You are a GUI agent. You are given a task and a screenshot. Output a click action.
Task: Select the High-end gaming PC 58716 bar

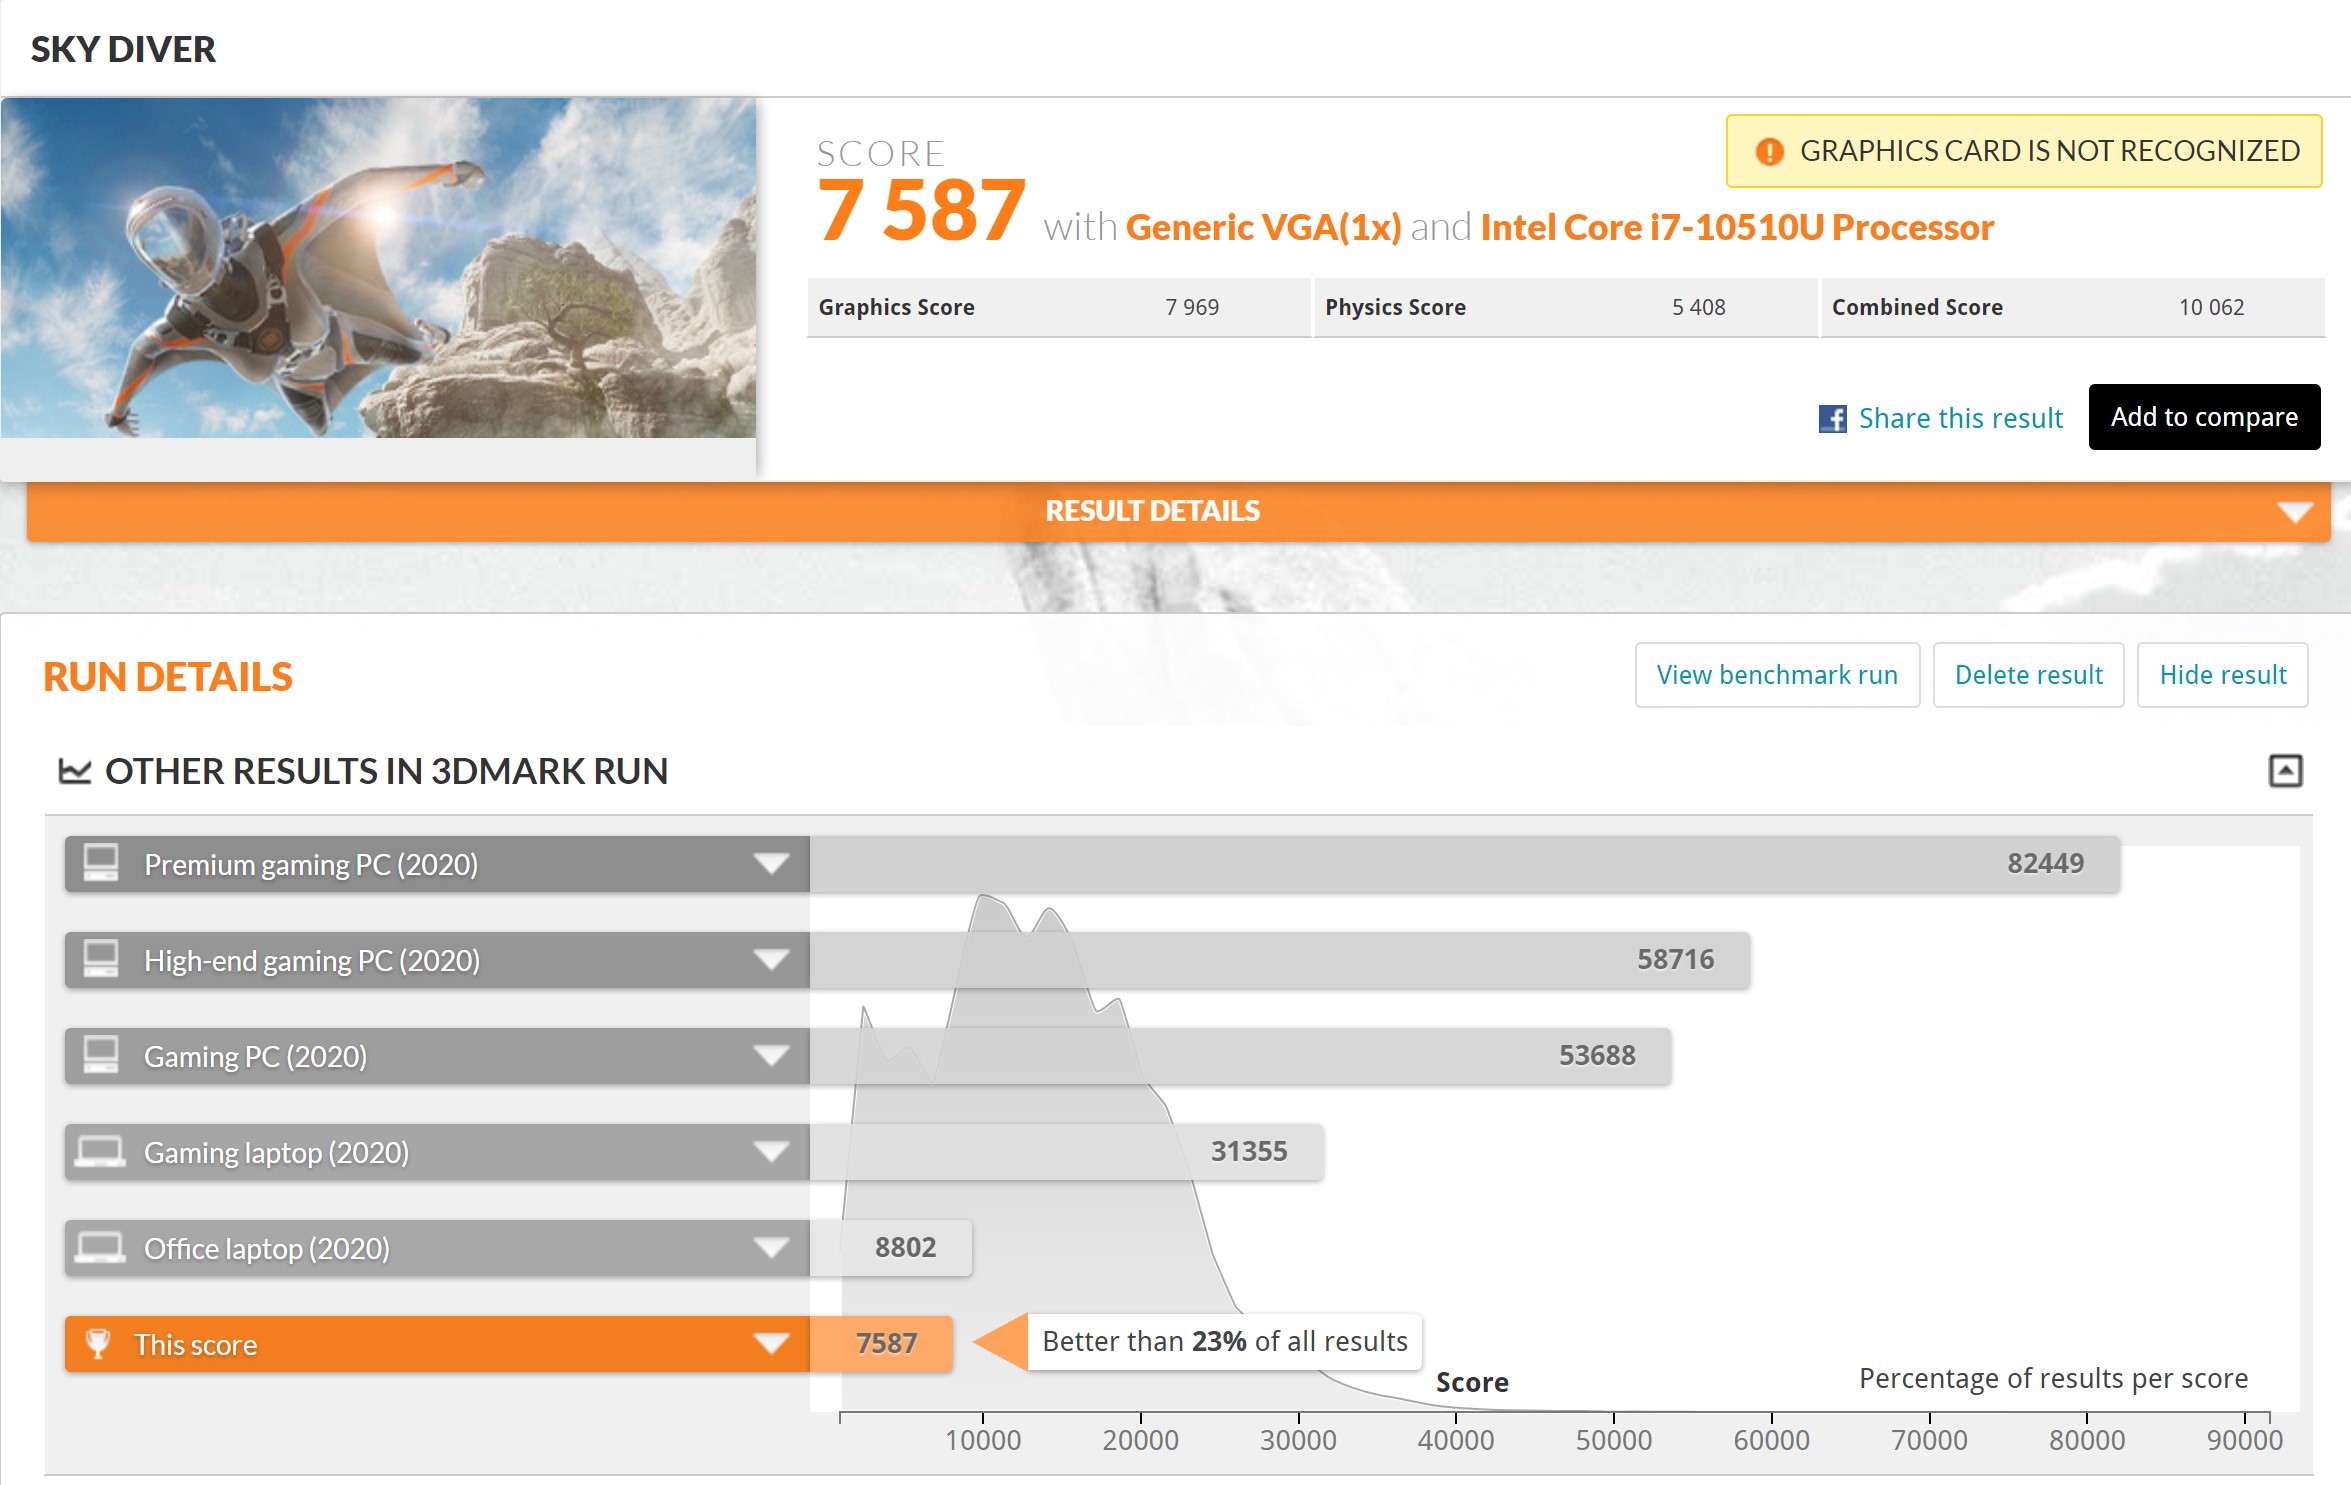tap(1279, 960)
